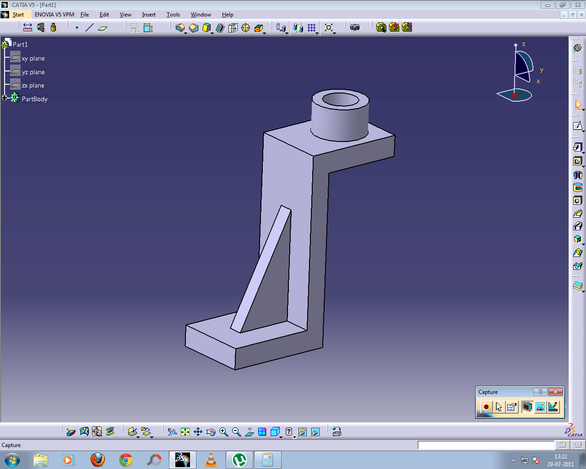Toggle Screen mode in Capture toolbar
The width and height of the screenshot is (586, 469).
(x=527, y=407)
